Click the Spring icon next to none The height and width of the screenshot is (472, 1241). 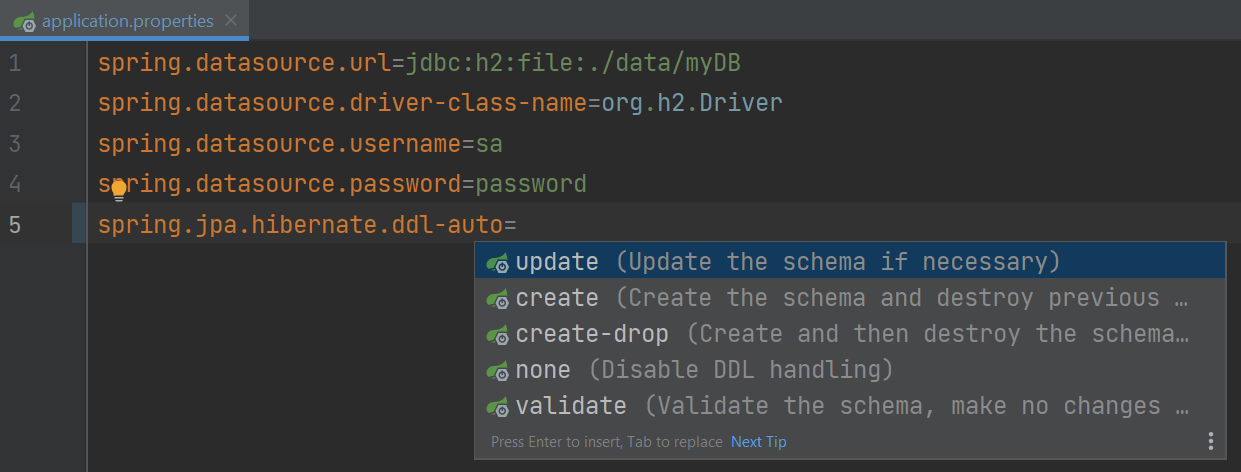497,371
